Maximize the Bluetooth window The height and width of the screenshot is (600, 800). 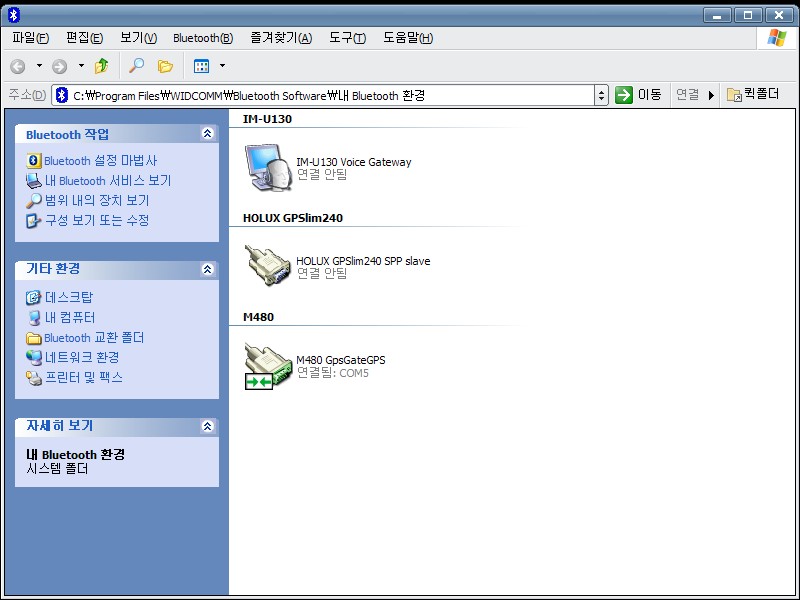(x=748, y=15)
